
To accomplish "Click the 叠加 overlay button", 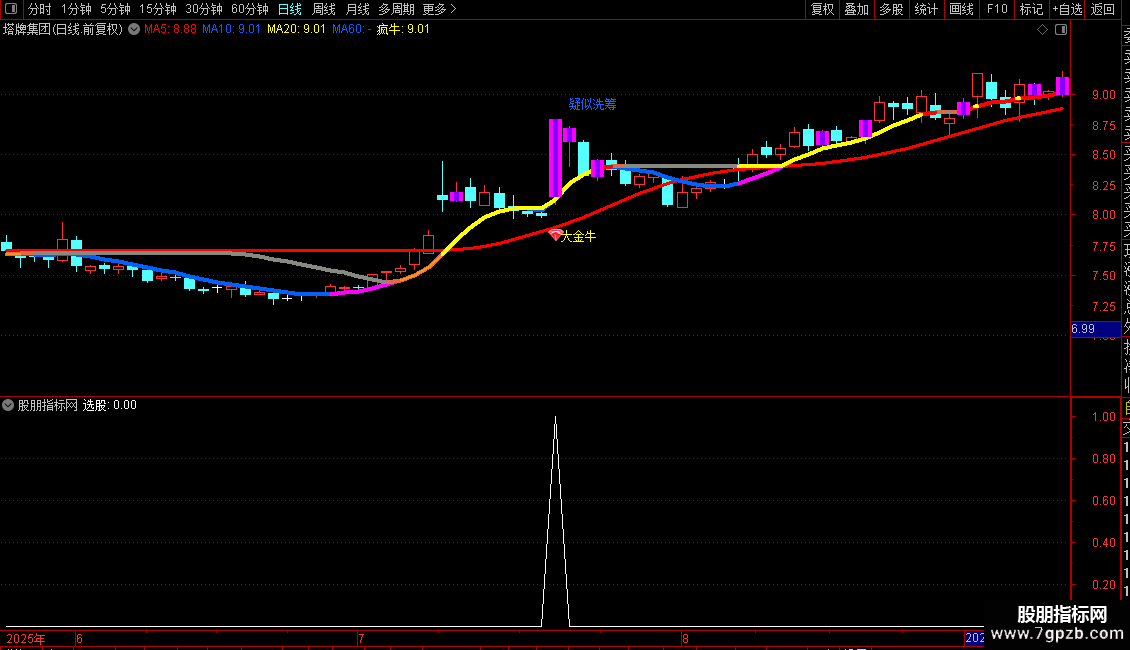I will click(x=856, y=9).
